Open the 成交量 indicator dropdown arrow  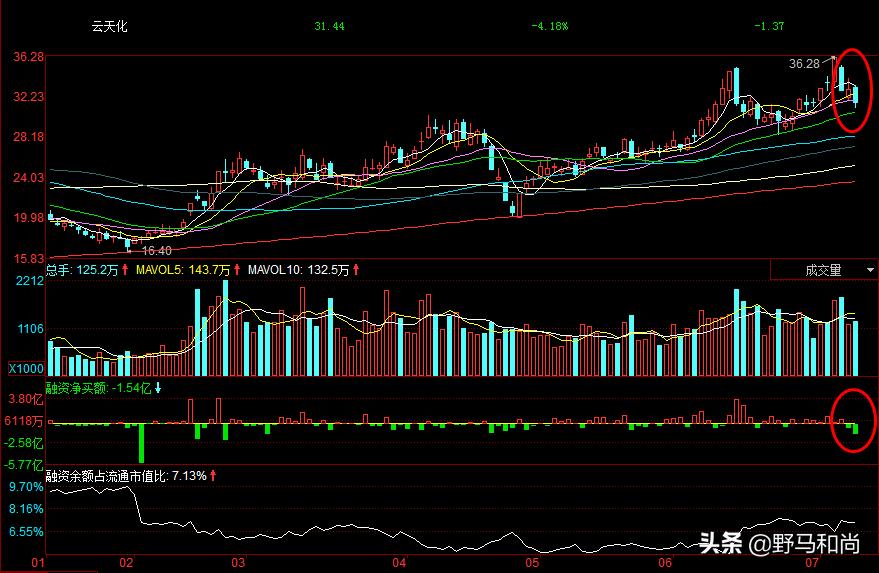tap(869, 270)
